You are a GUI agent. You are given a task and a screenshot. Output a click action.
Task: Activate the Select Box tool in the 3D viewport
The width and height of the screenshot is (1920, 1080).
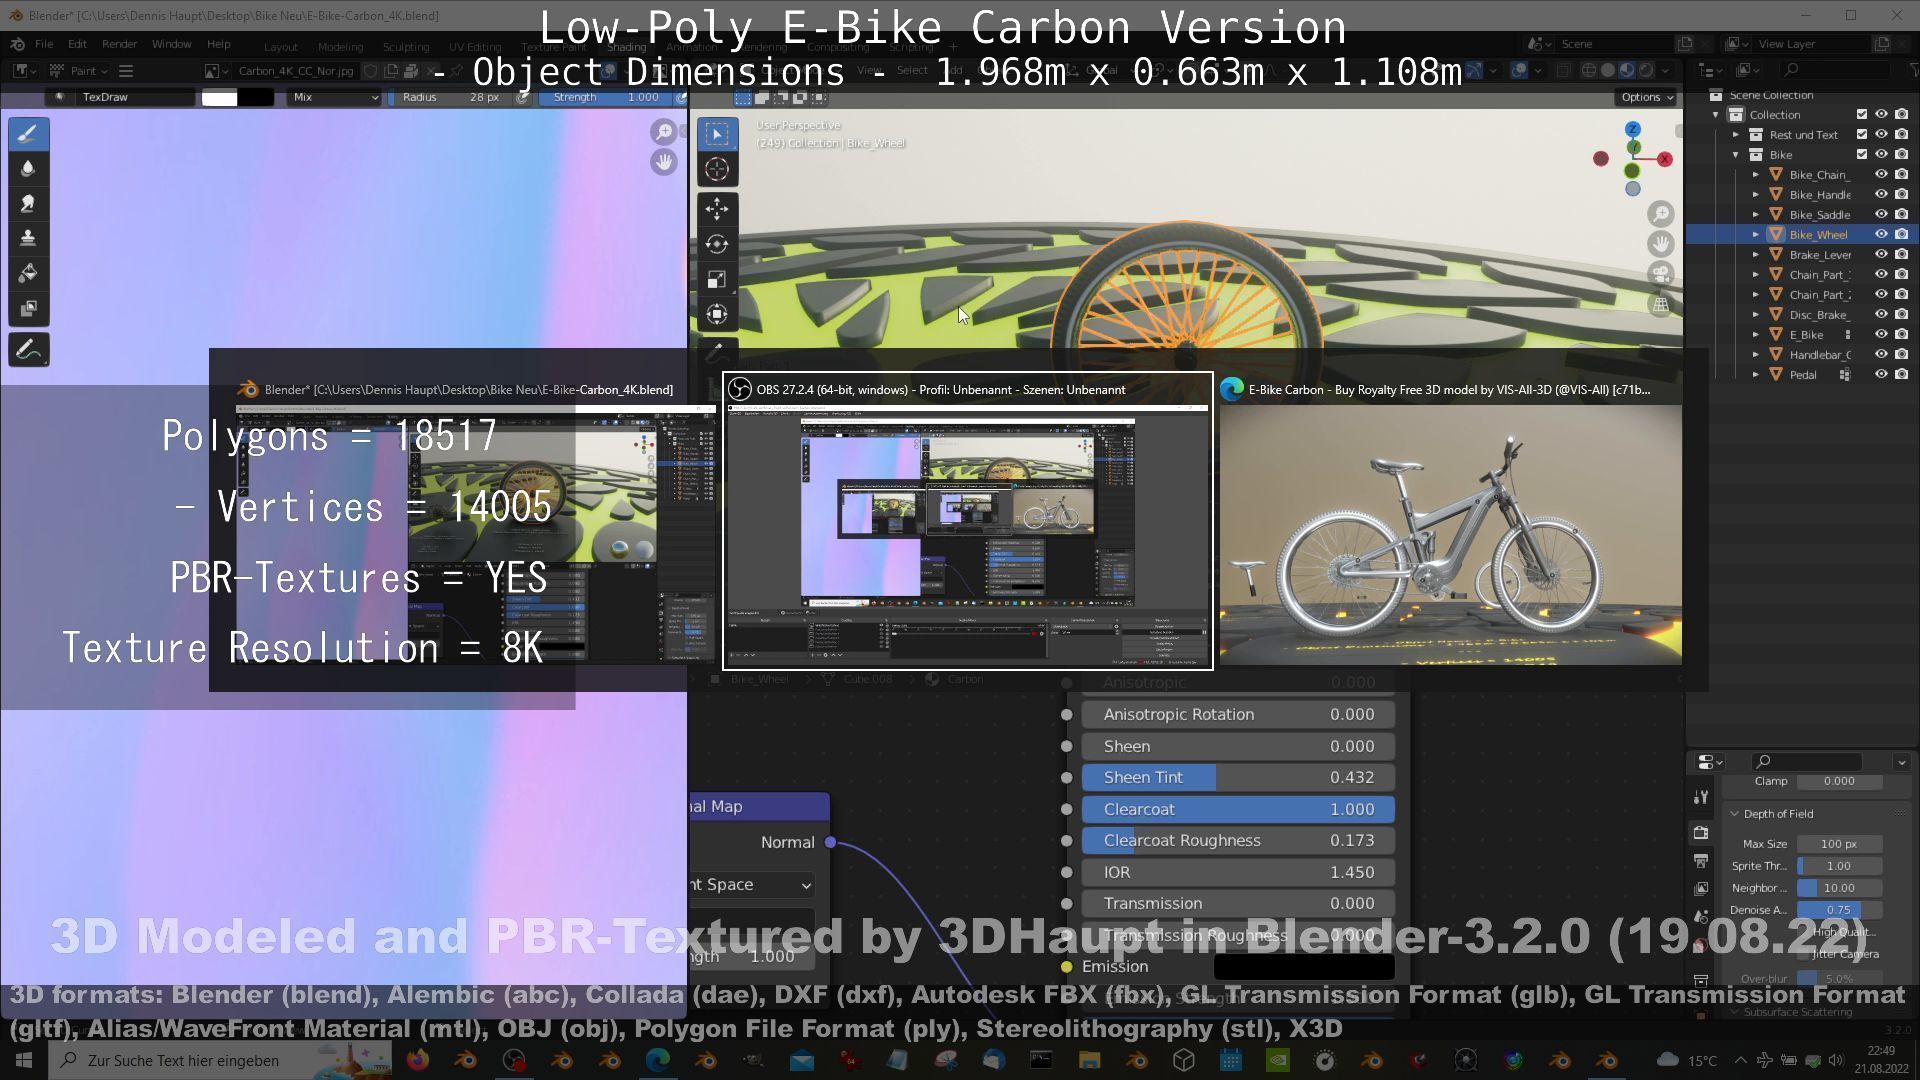tap(717, 134)
